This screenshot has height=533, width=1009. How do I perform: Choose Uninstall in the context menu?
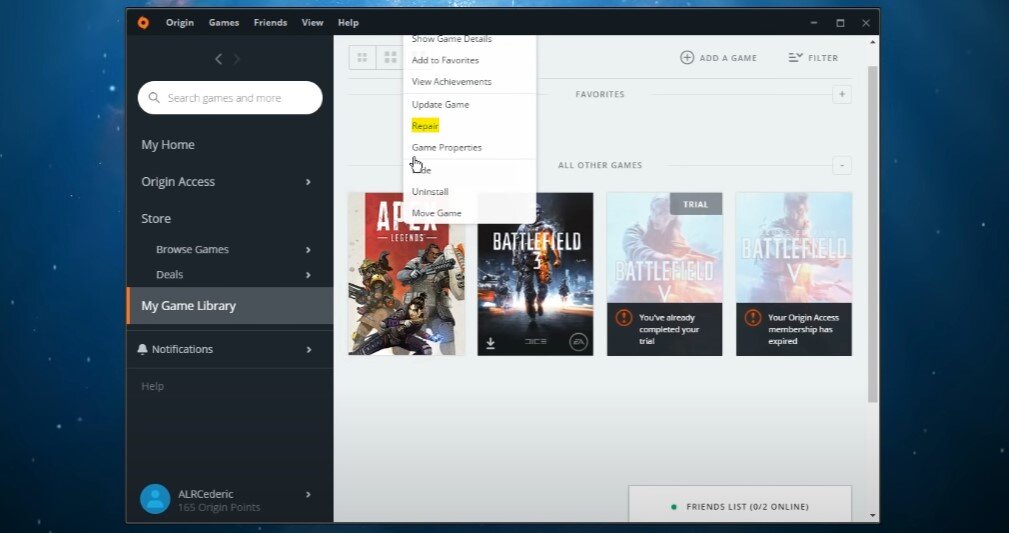click(x=430, y=191)
